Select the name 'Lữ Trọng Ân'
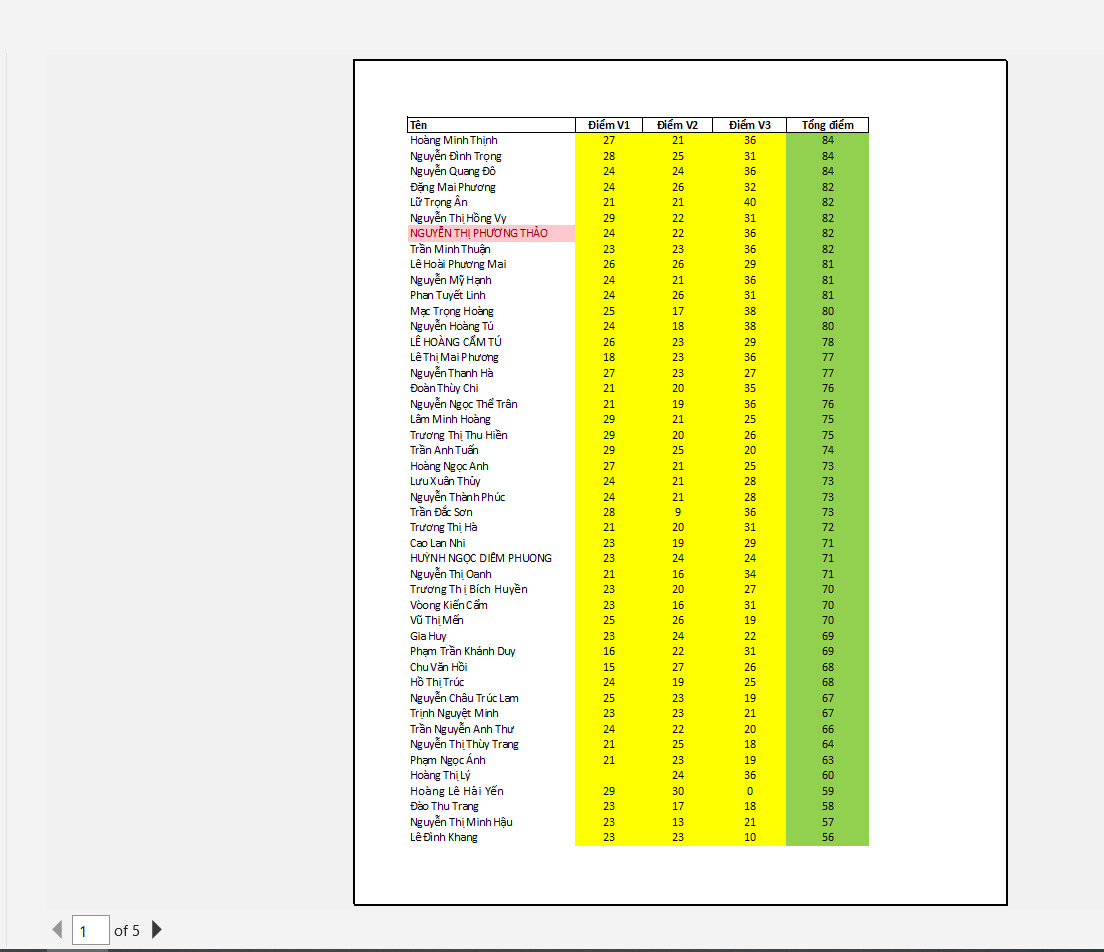1104x952 pixels. click(x=439, y=202)
